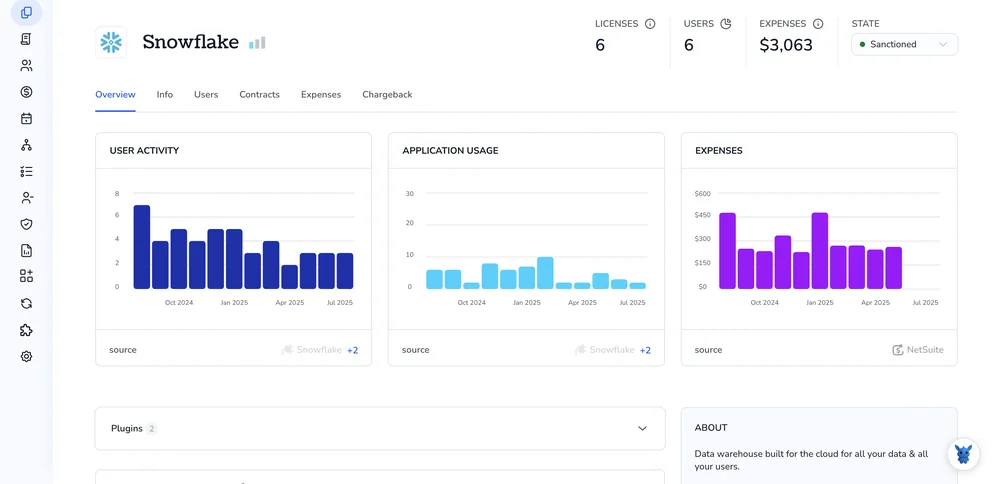The width and height of the screenshot is (1000, 484).
Task: Click +2 sources link in User Activity
Action: (353, 350)
